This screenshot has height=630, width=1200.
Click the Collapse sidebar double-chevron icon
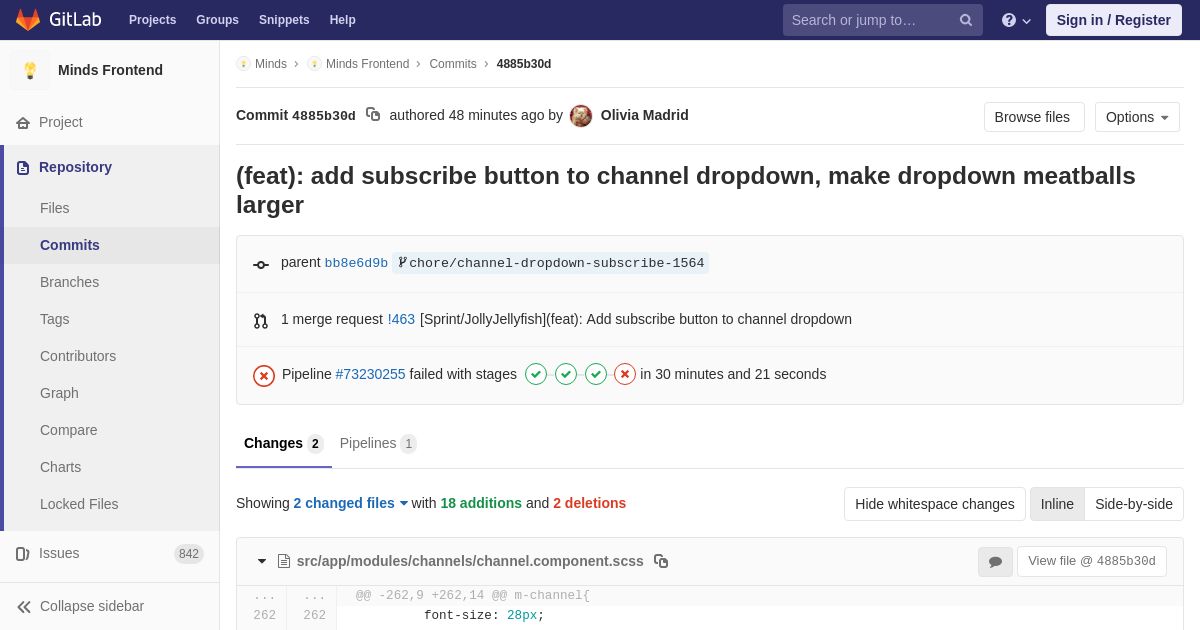24,607
